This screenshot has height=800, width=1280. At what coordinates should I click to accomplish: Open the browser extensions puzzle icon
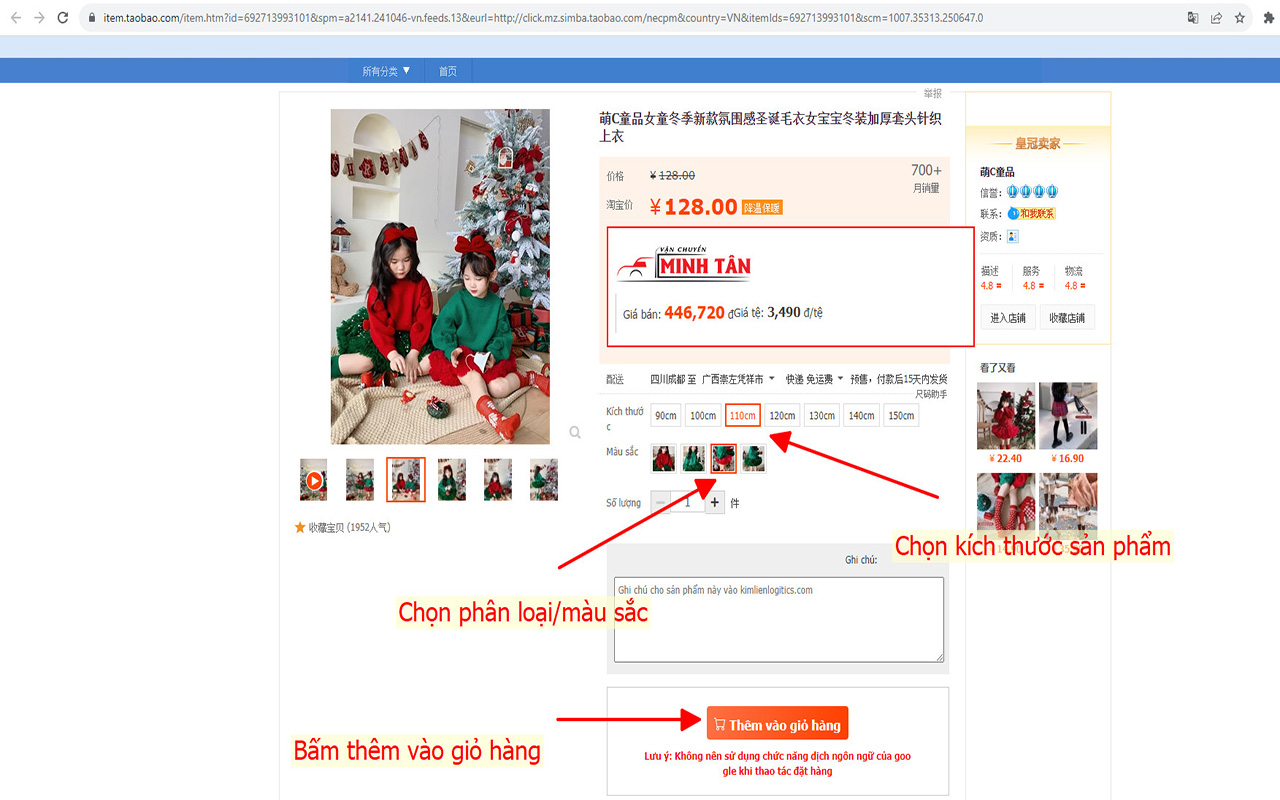click(x=1268, y=17)
